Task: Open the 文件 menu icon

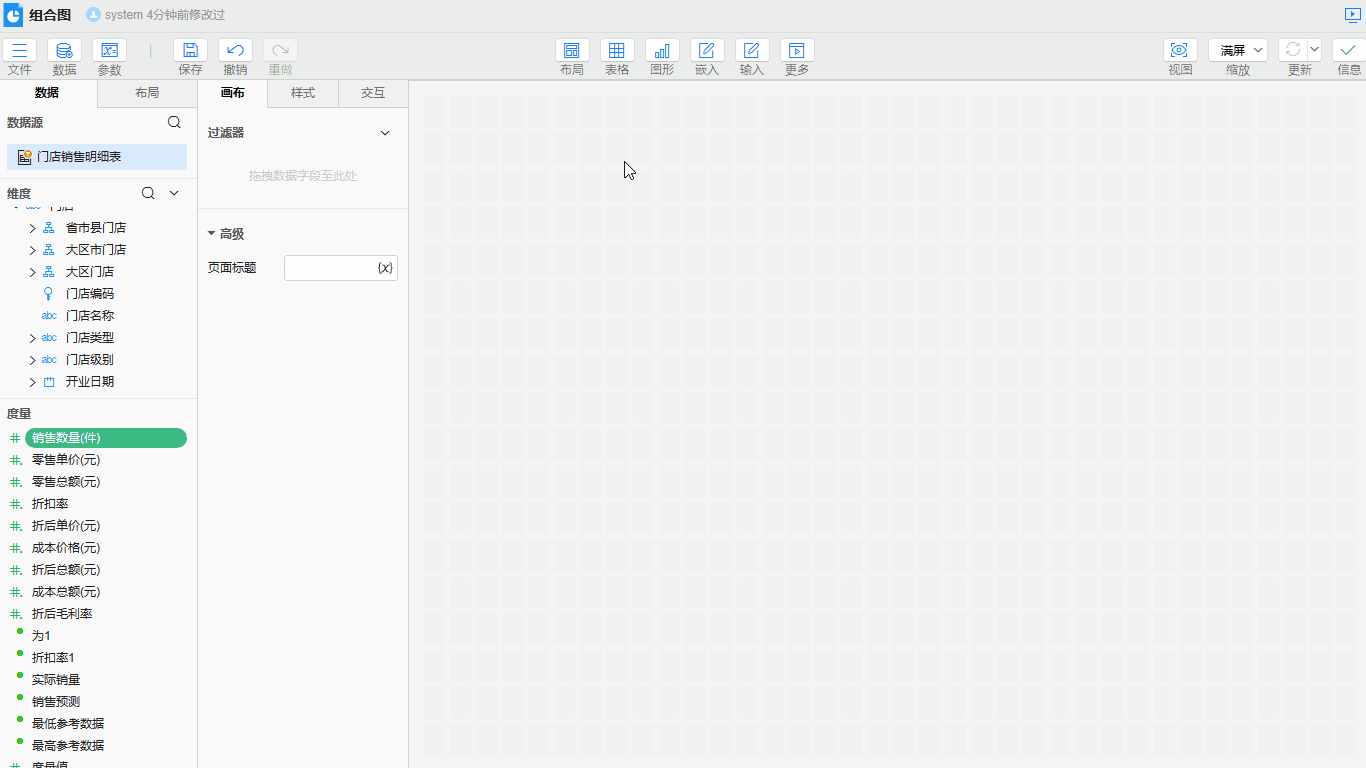Action: click(x=20, y=50)
